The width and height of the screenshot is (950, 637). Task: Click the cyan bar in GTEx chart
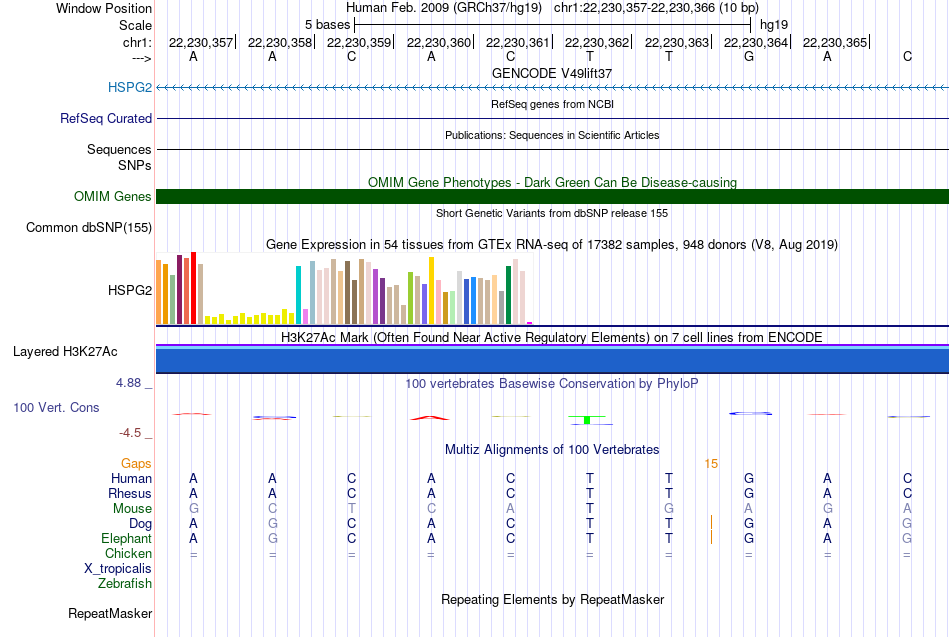[298, 295]
